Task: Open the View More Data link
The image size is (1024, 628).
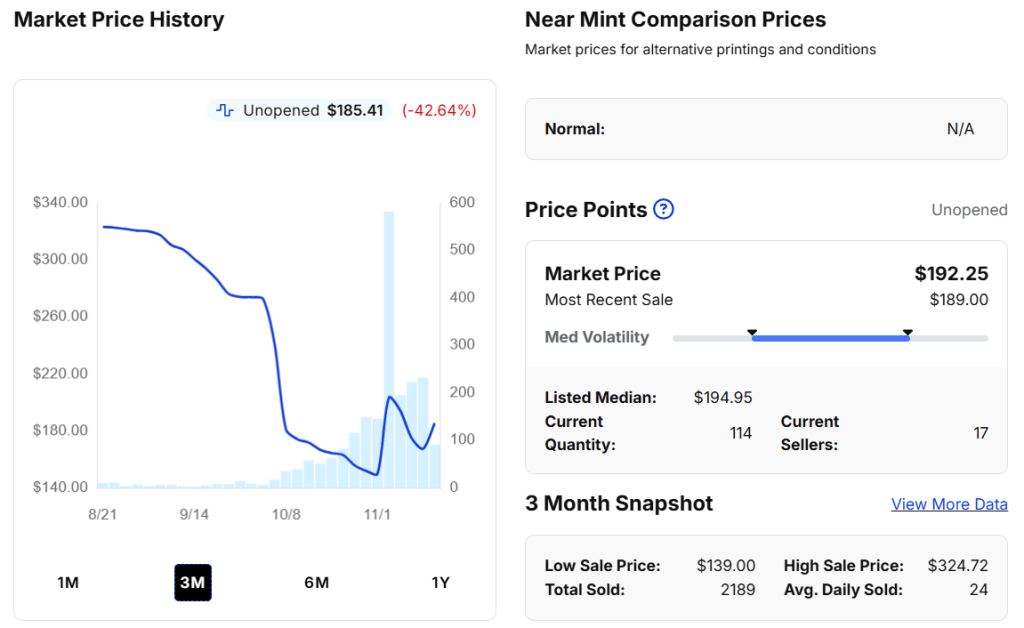Action: (949, 504)
